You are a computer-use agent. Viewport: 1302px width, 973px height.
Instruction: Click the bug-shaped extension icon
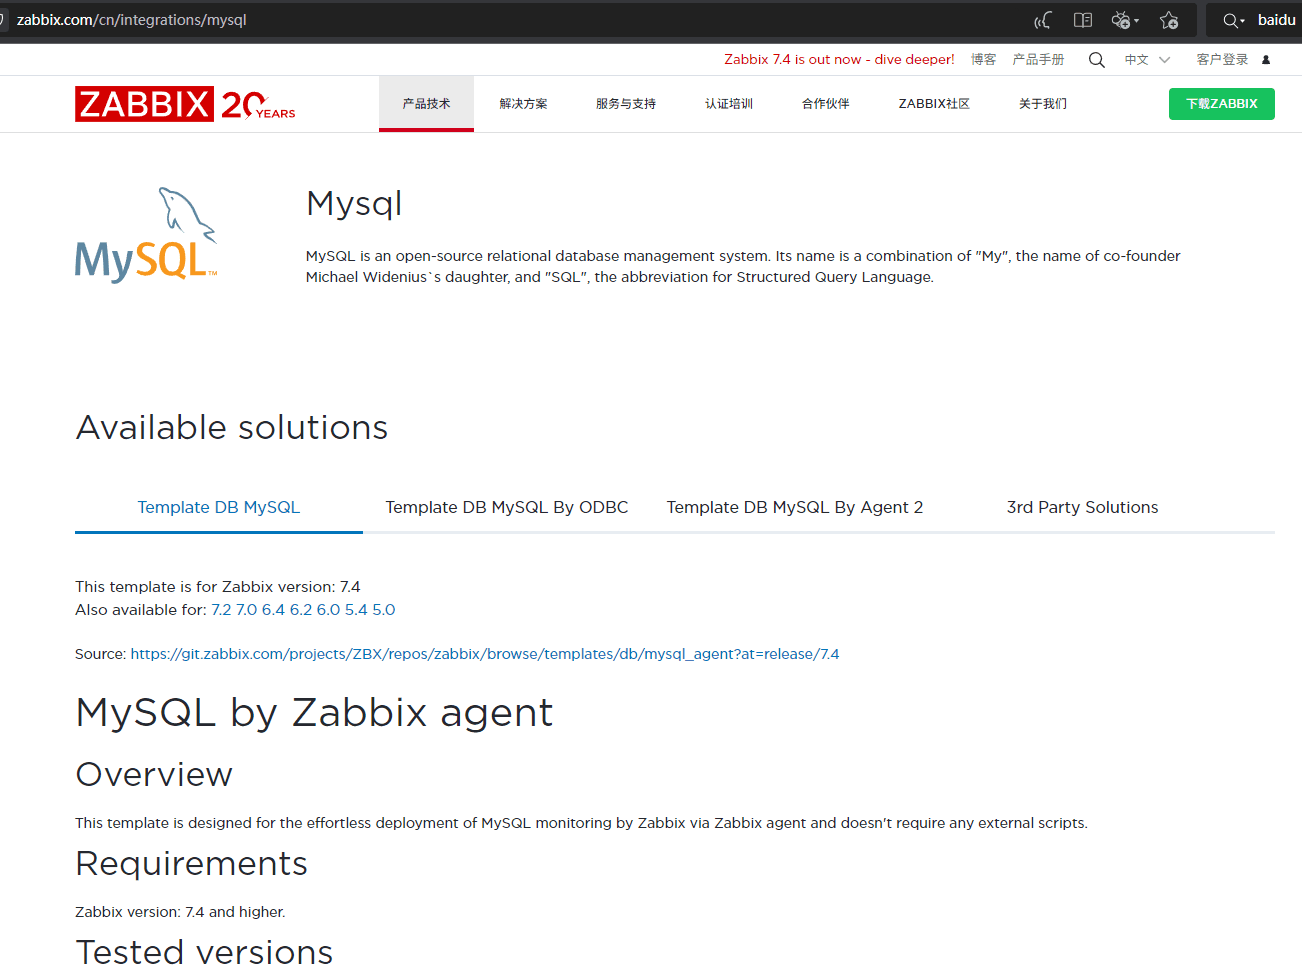coord(1121,20)
